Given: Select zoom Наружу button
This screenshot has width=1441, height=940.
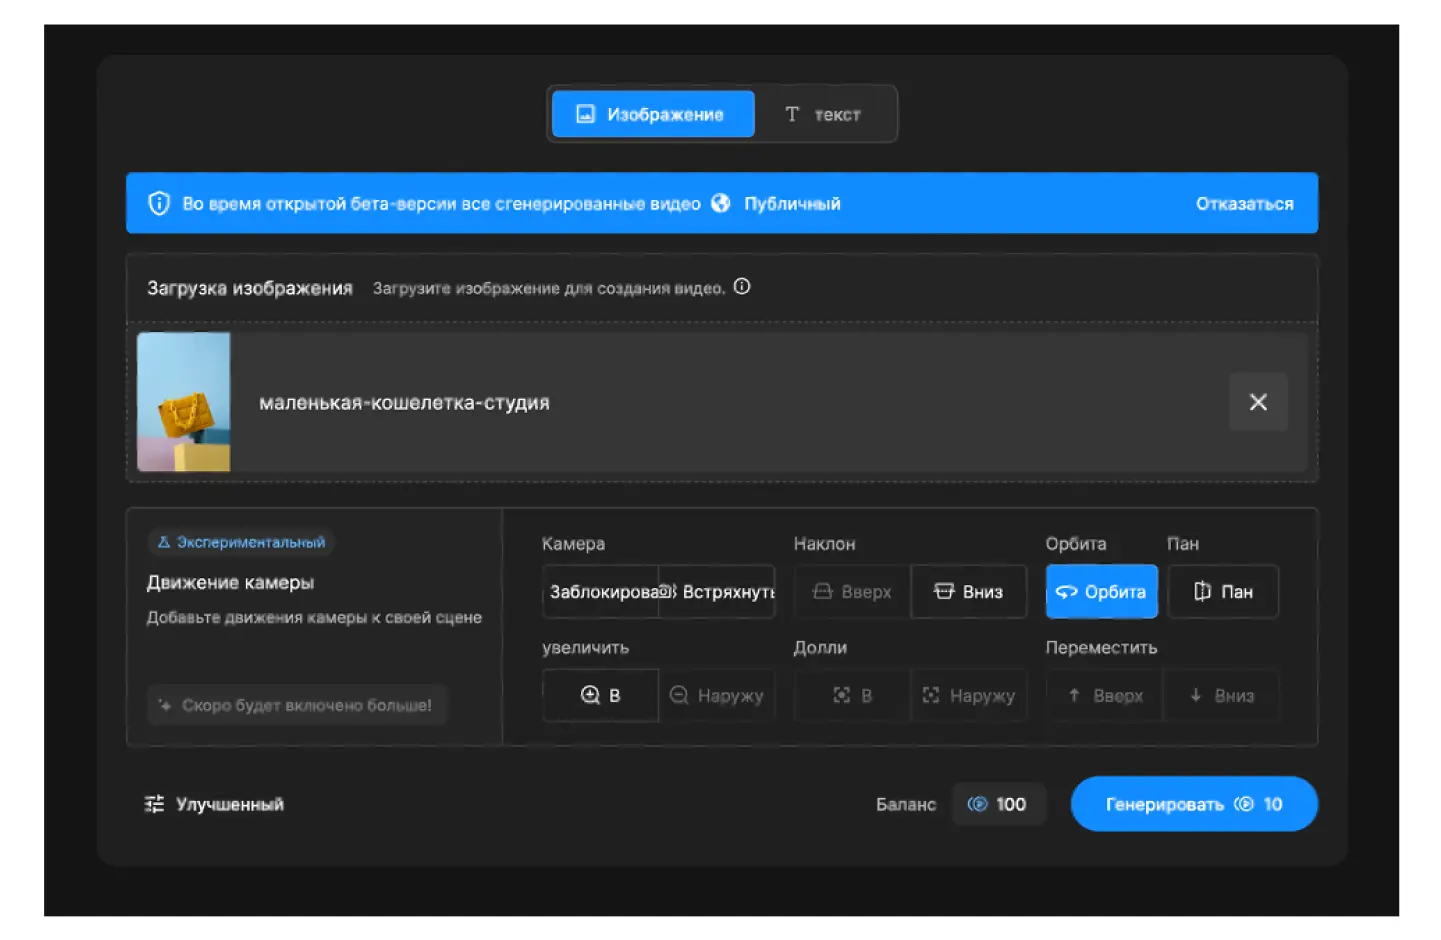Looking at the screenshot, I should point(717,696).
